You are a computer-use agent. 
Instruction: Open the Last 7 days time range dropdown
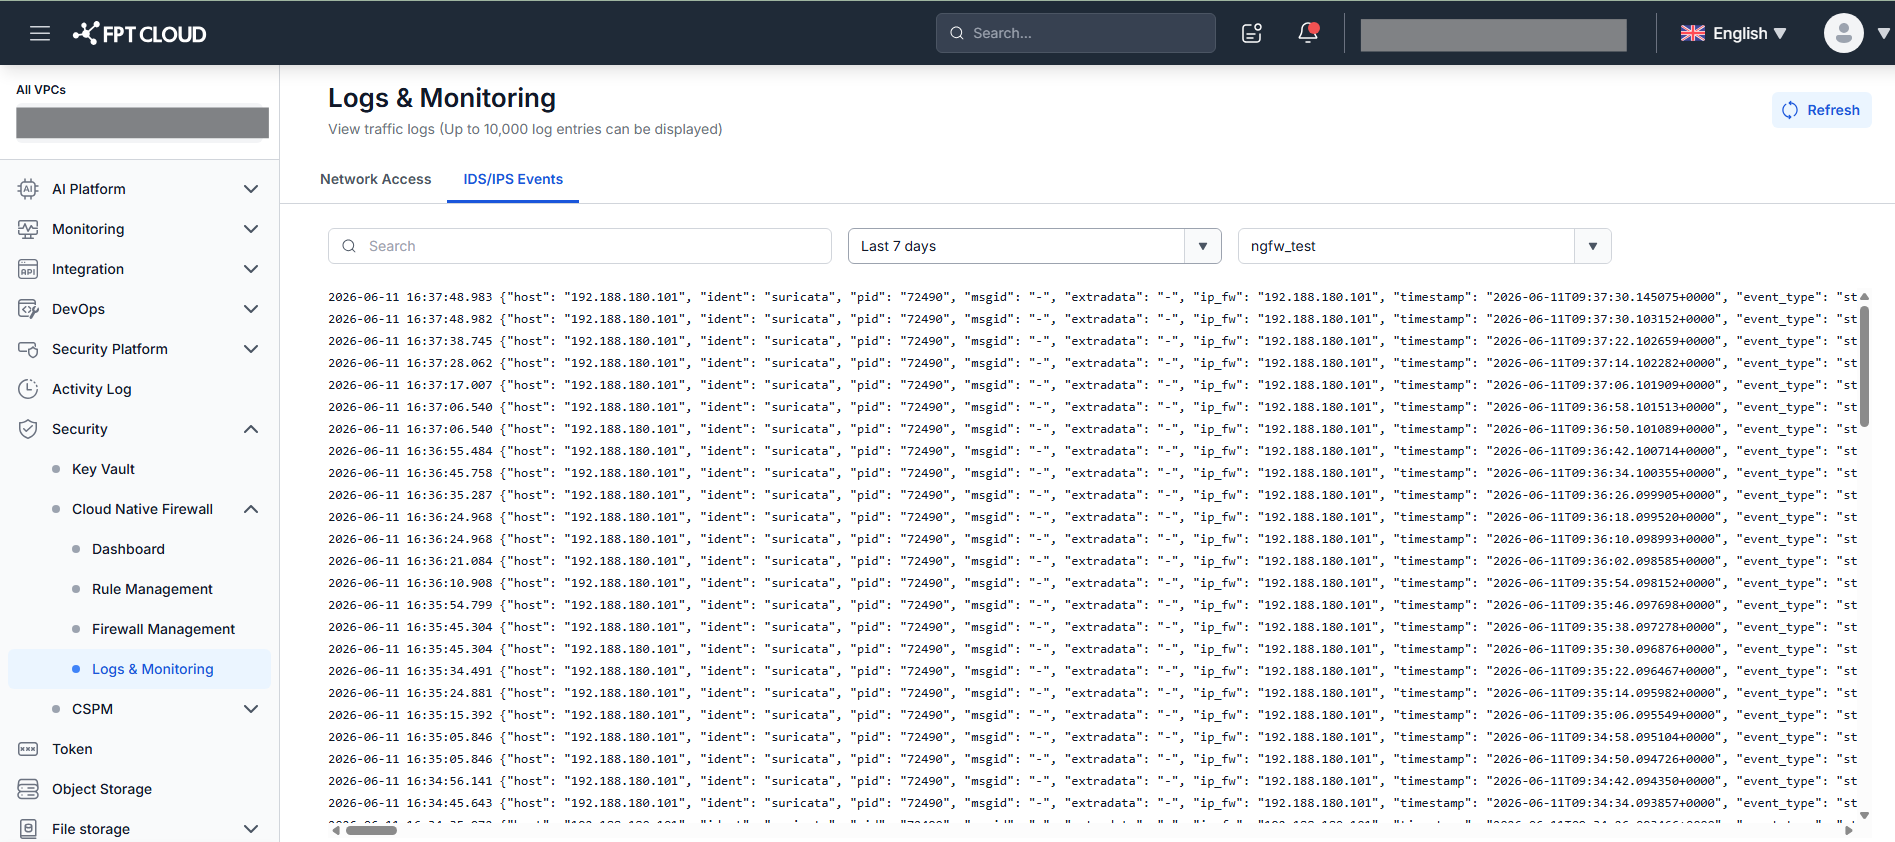[x=1035, y=246]
